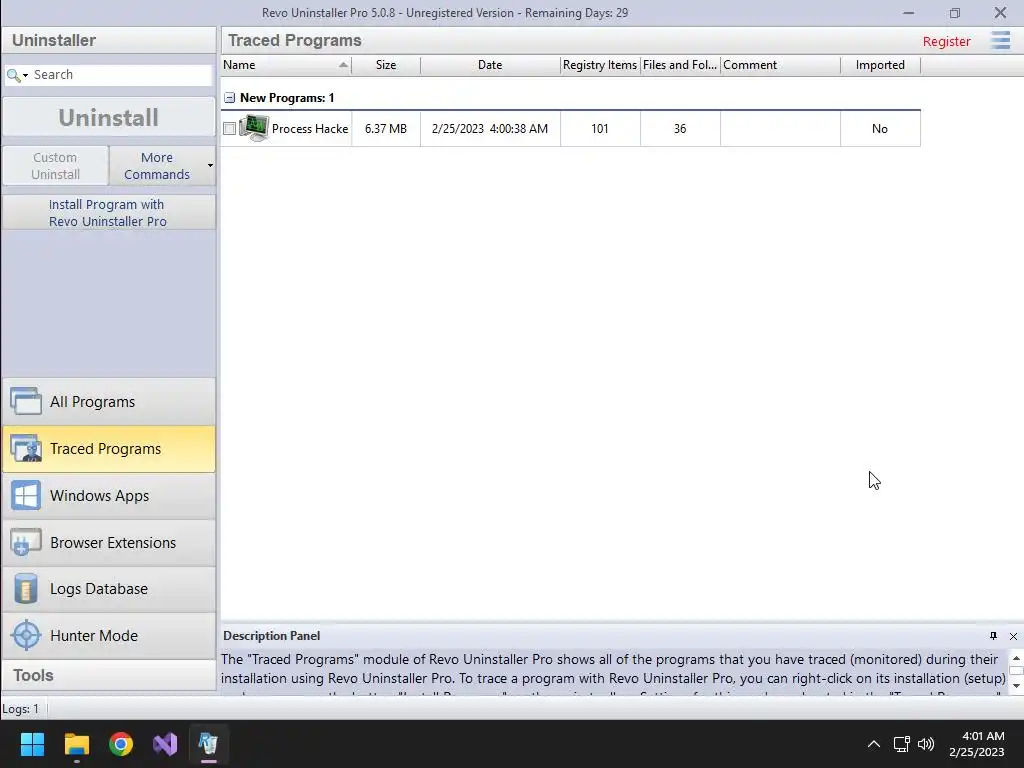Sort by the Imported column
Viewport: 1024px width, 768px height.
click(880, 65)
